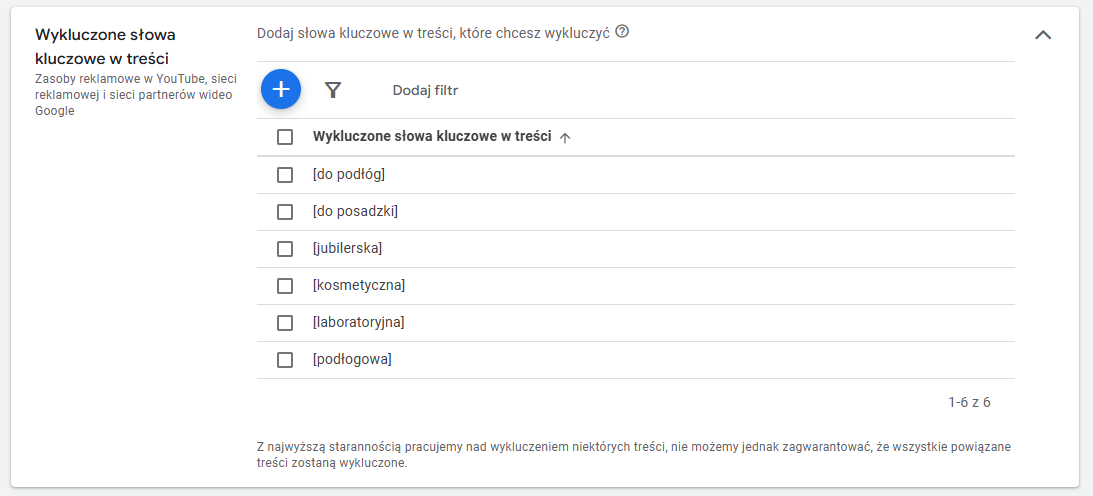Sort by Wykluczone słowa kluczowe w treści column
Screen dimensions: 1093x496
point(432,137)
